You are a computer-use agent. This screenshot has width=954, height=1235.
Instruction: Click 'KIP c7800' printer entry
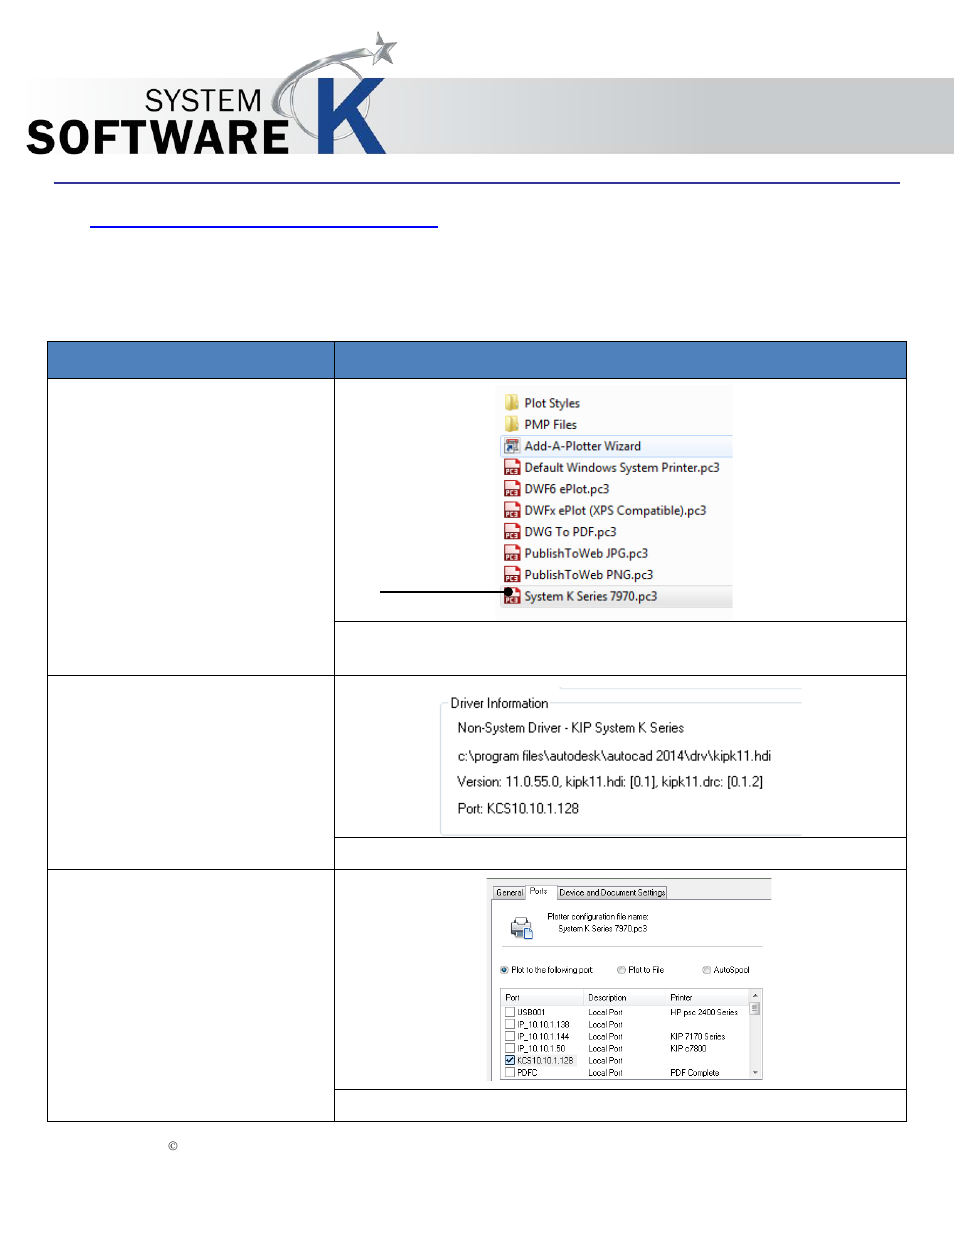(x=688, y=1048)
